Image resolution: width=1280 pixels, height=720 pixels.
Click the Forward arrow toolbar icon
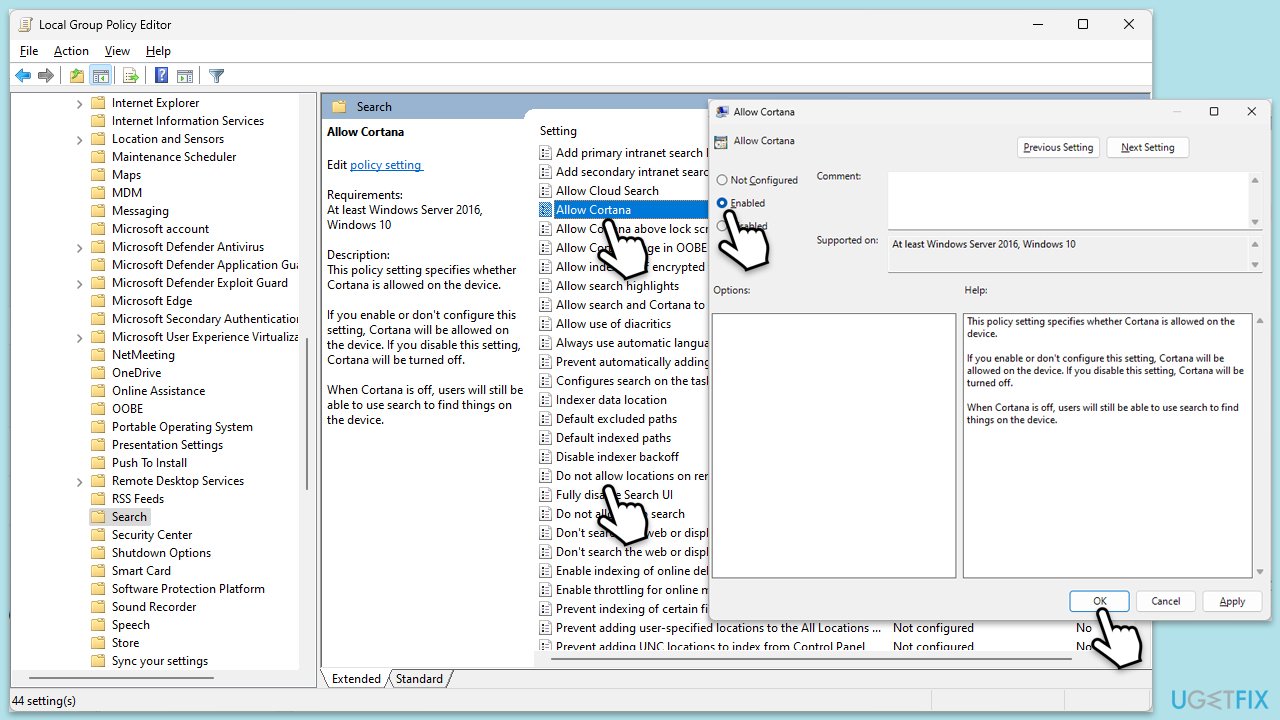click(46, 76)
